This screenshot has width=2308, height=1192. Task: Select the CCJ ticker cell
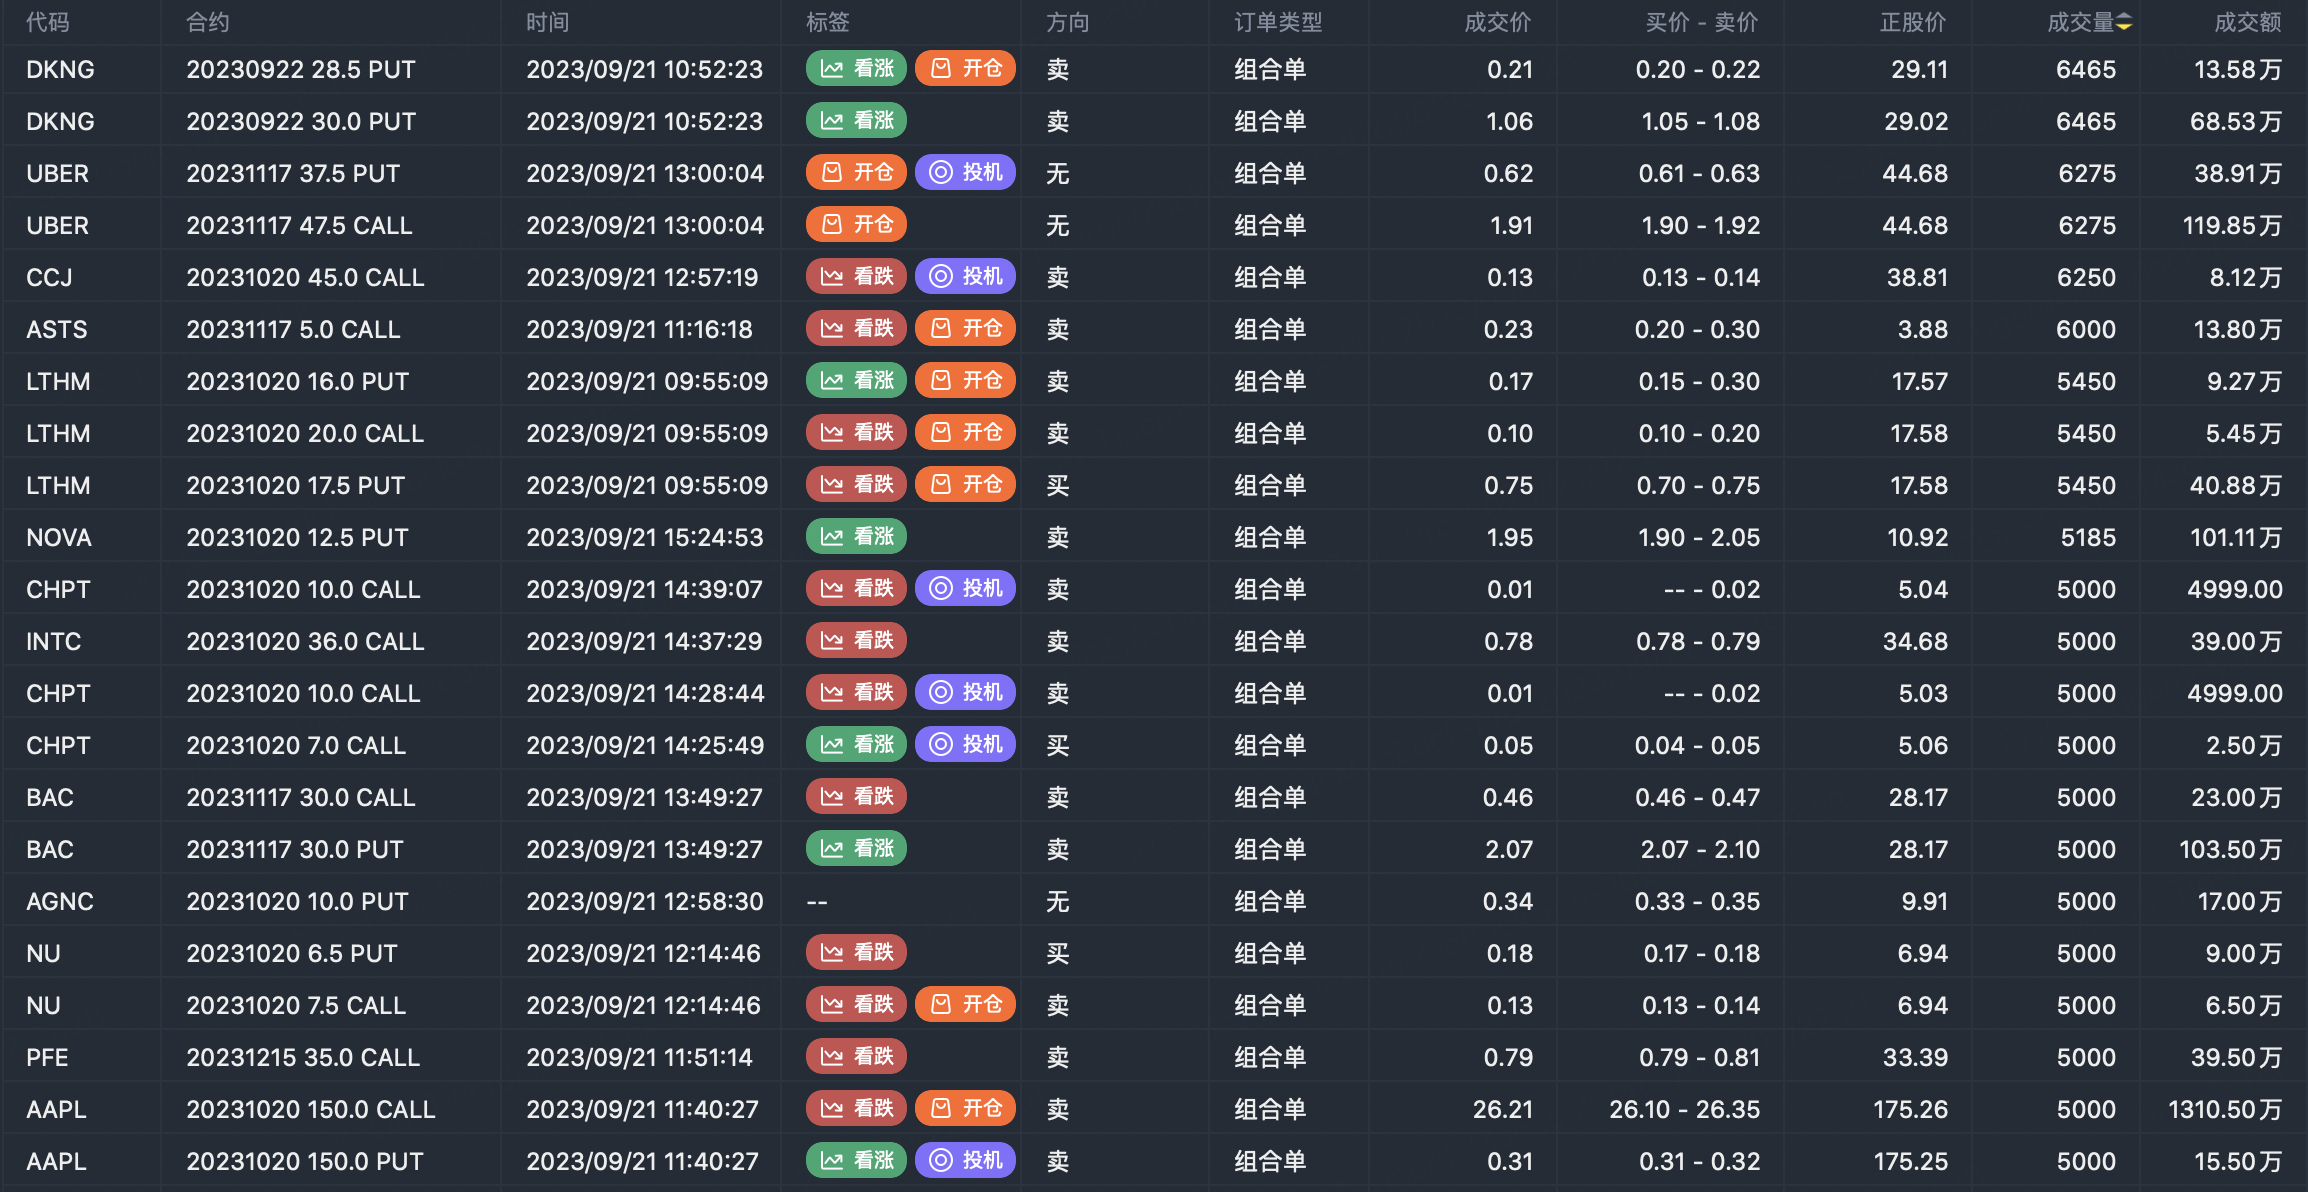(x=50, y=277)
